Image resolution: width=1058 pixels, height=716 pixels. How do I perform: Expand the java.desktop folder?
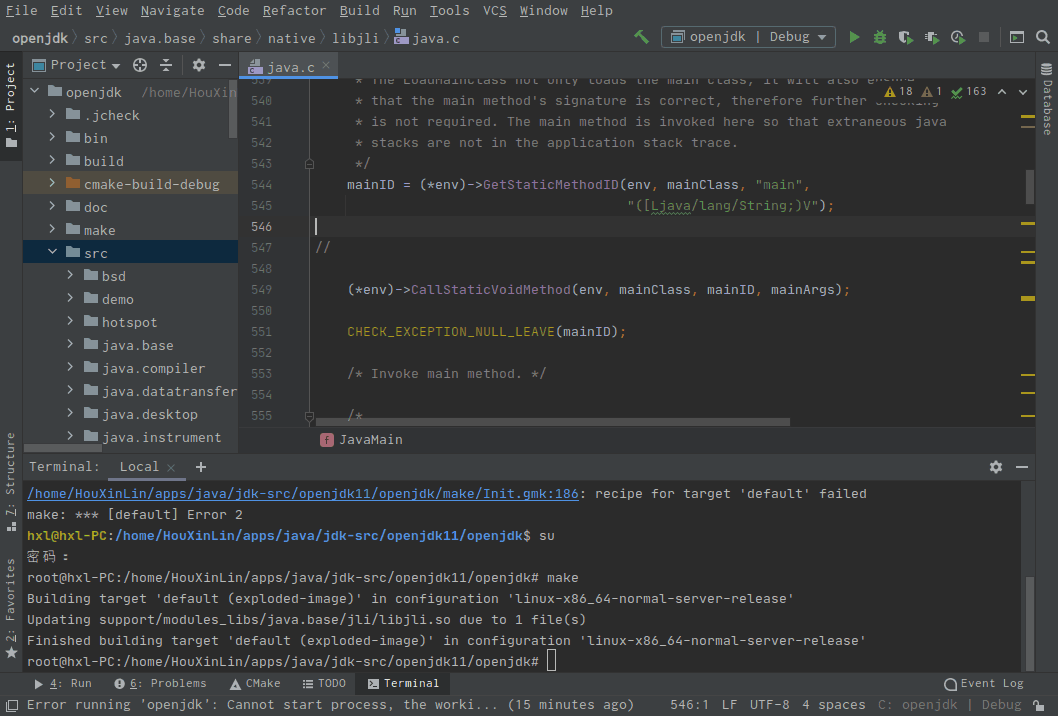pos(70,413)
